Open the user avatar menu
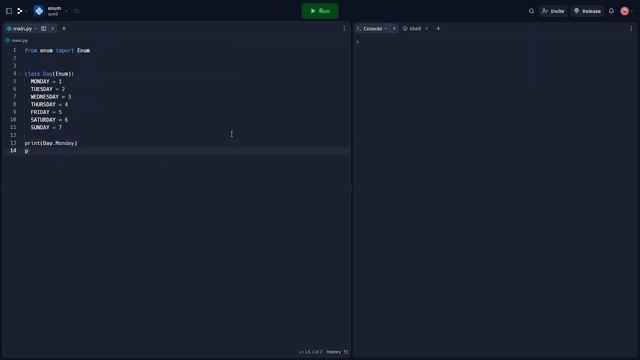Image resolution: width=640 pixels, height=360 pixels. 624,11
